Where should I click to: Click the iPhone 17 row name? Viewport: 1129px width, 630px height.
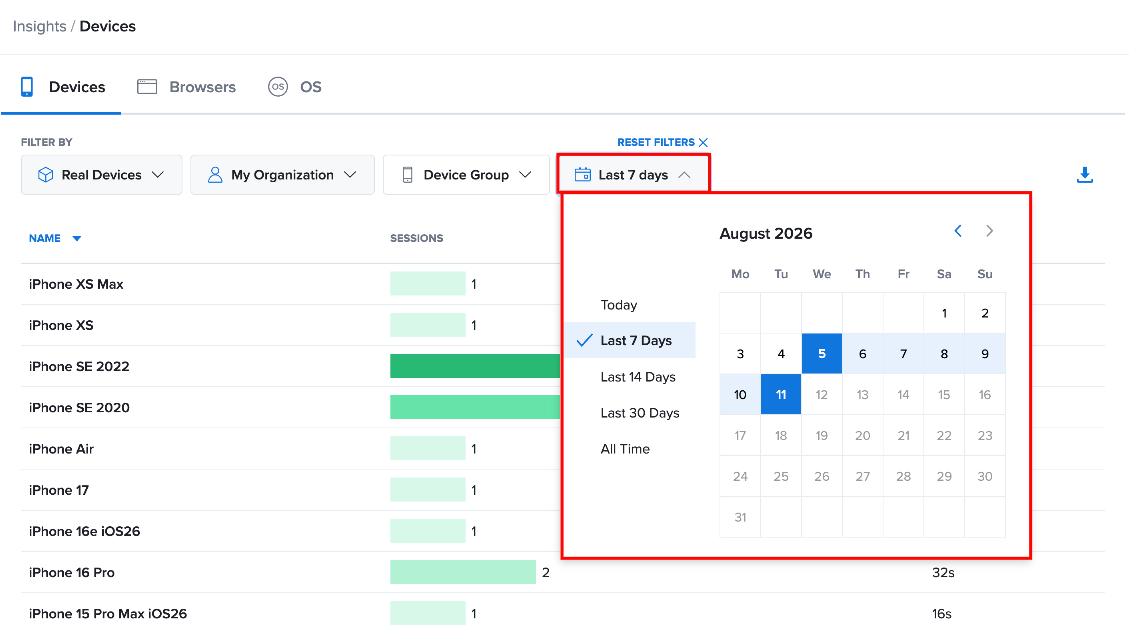59,490
